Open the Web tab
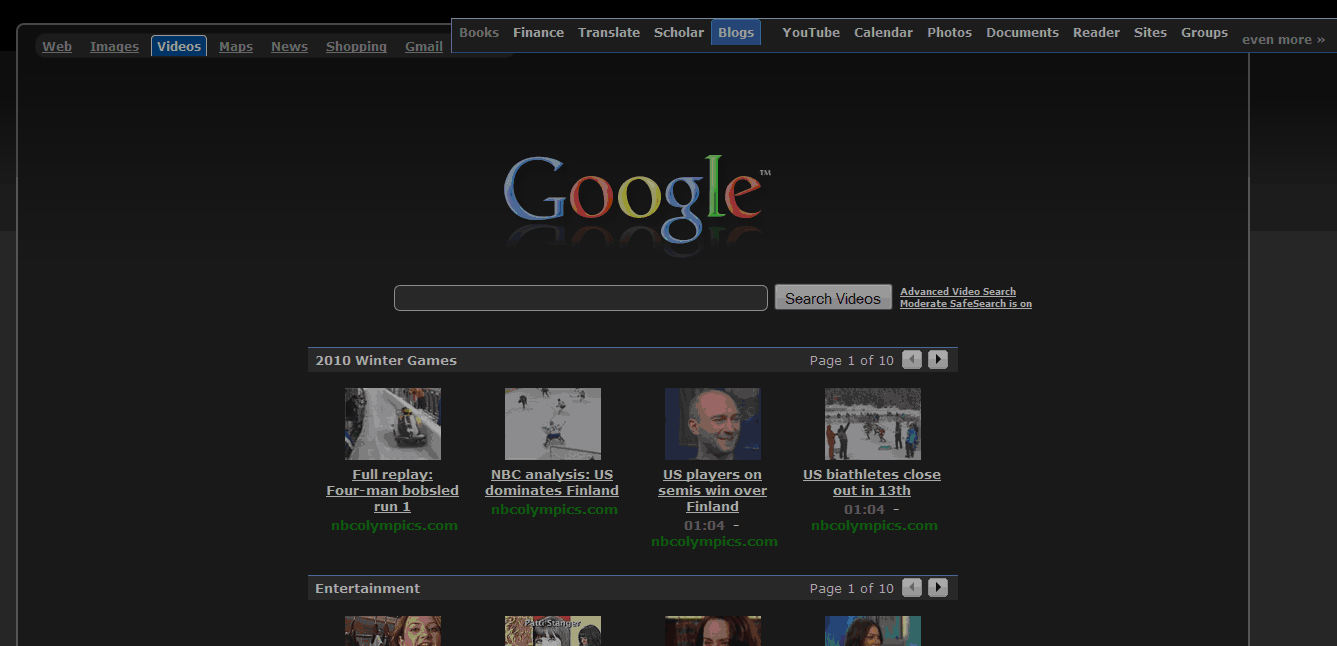The width and height of the screenshot is (1337, 646). click(x=57, y=46)
